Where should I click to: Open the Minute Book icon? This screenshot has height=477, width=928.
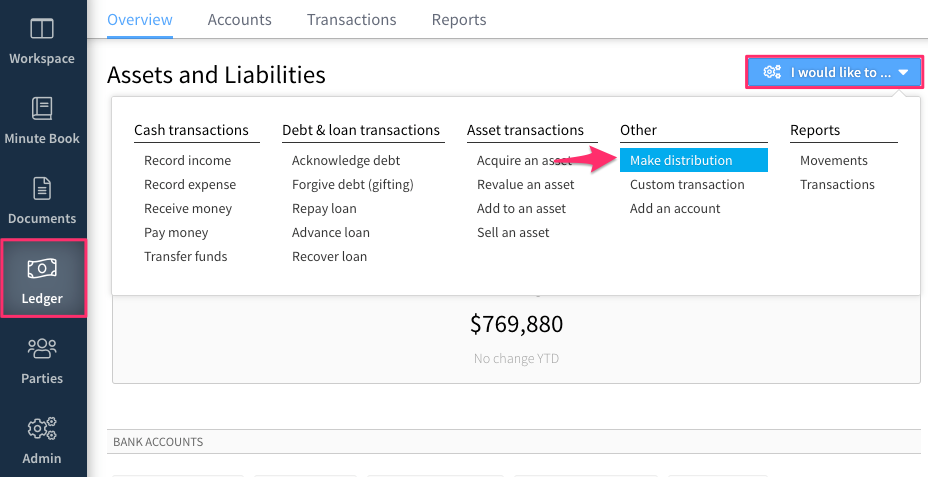click(x=41, y=108)
